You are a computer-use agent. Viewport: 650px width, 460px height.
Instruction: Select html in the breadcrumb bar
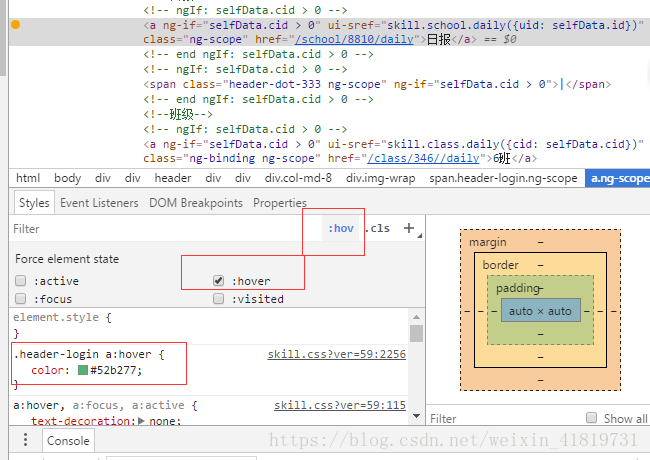point(28,178)
